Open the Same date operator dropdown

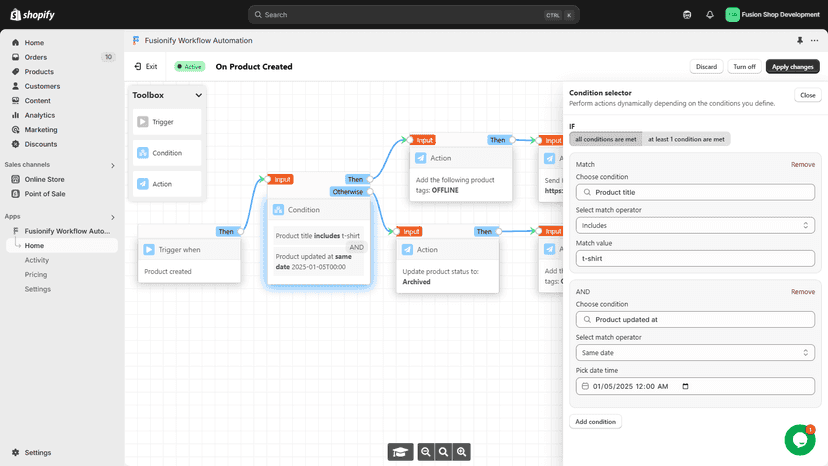695,353
